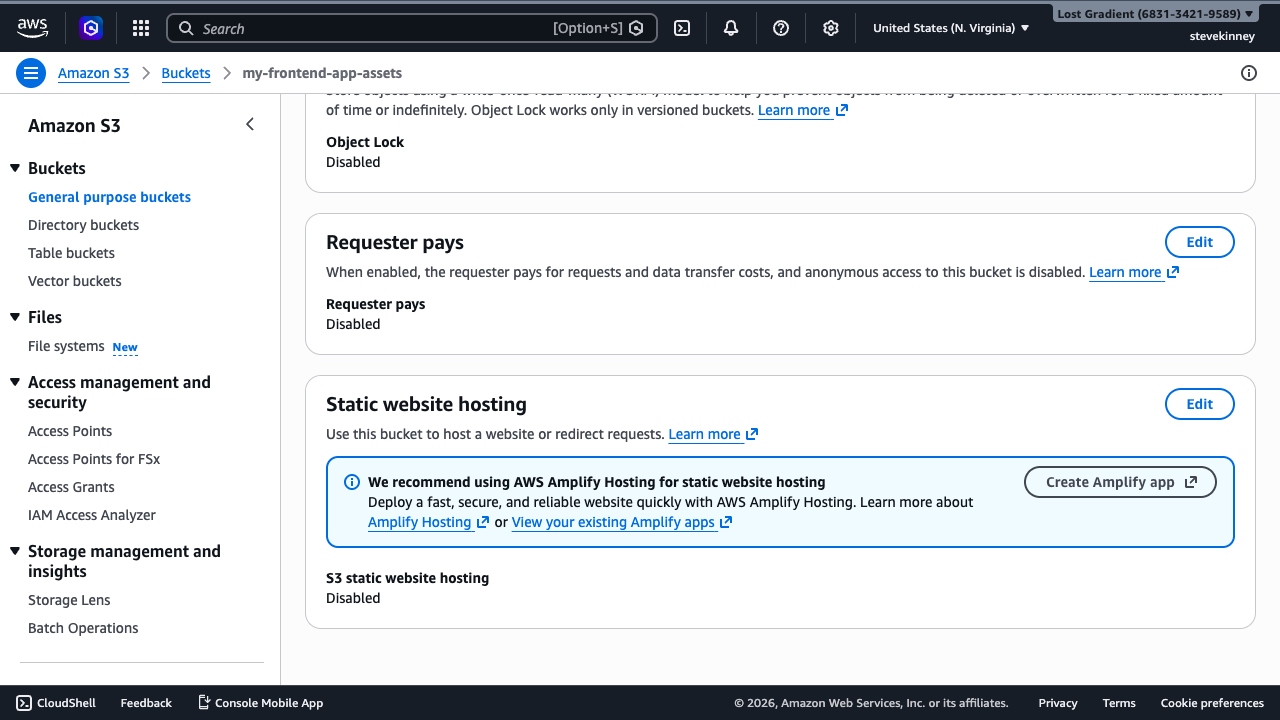
Task: Click the info icon in the Amplify banner
Action: pos(352,482)
